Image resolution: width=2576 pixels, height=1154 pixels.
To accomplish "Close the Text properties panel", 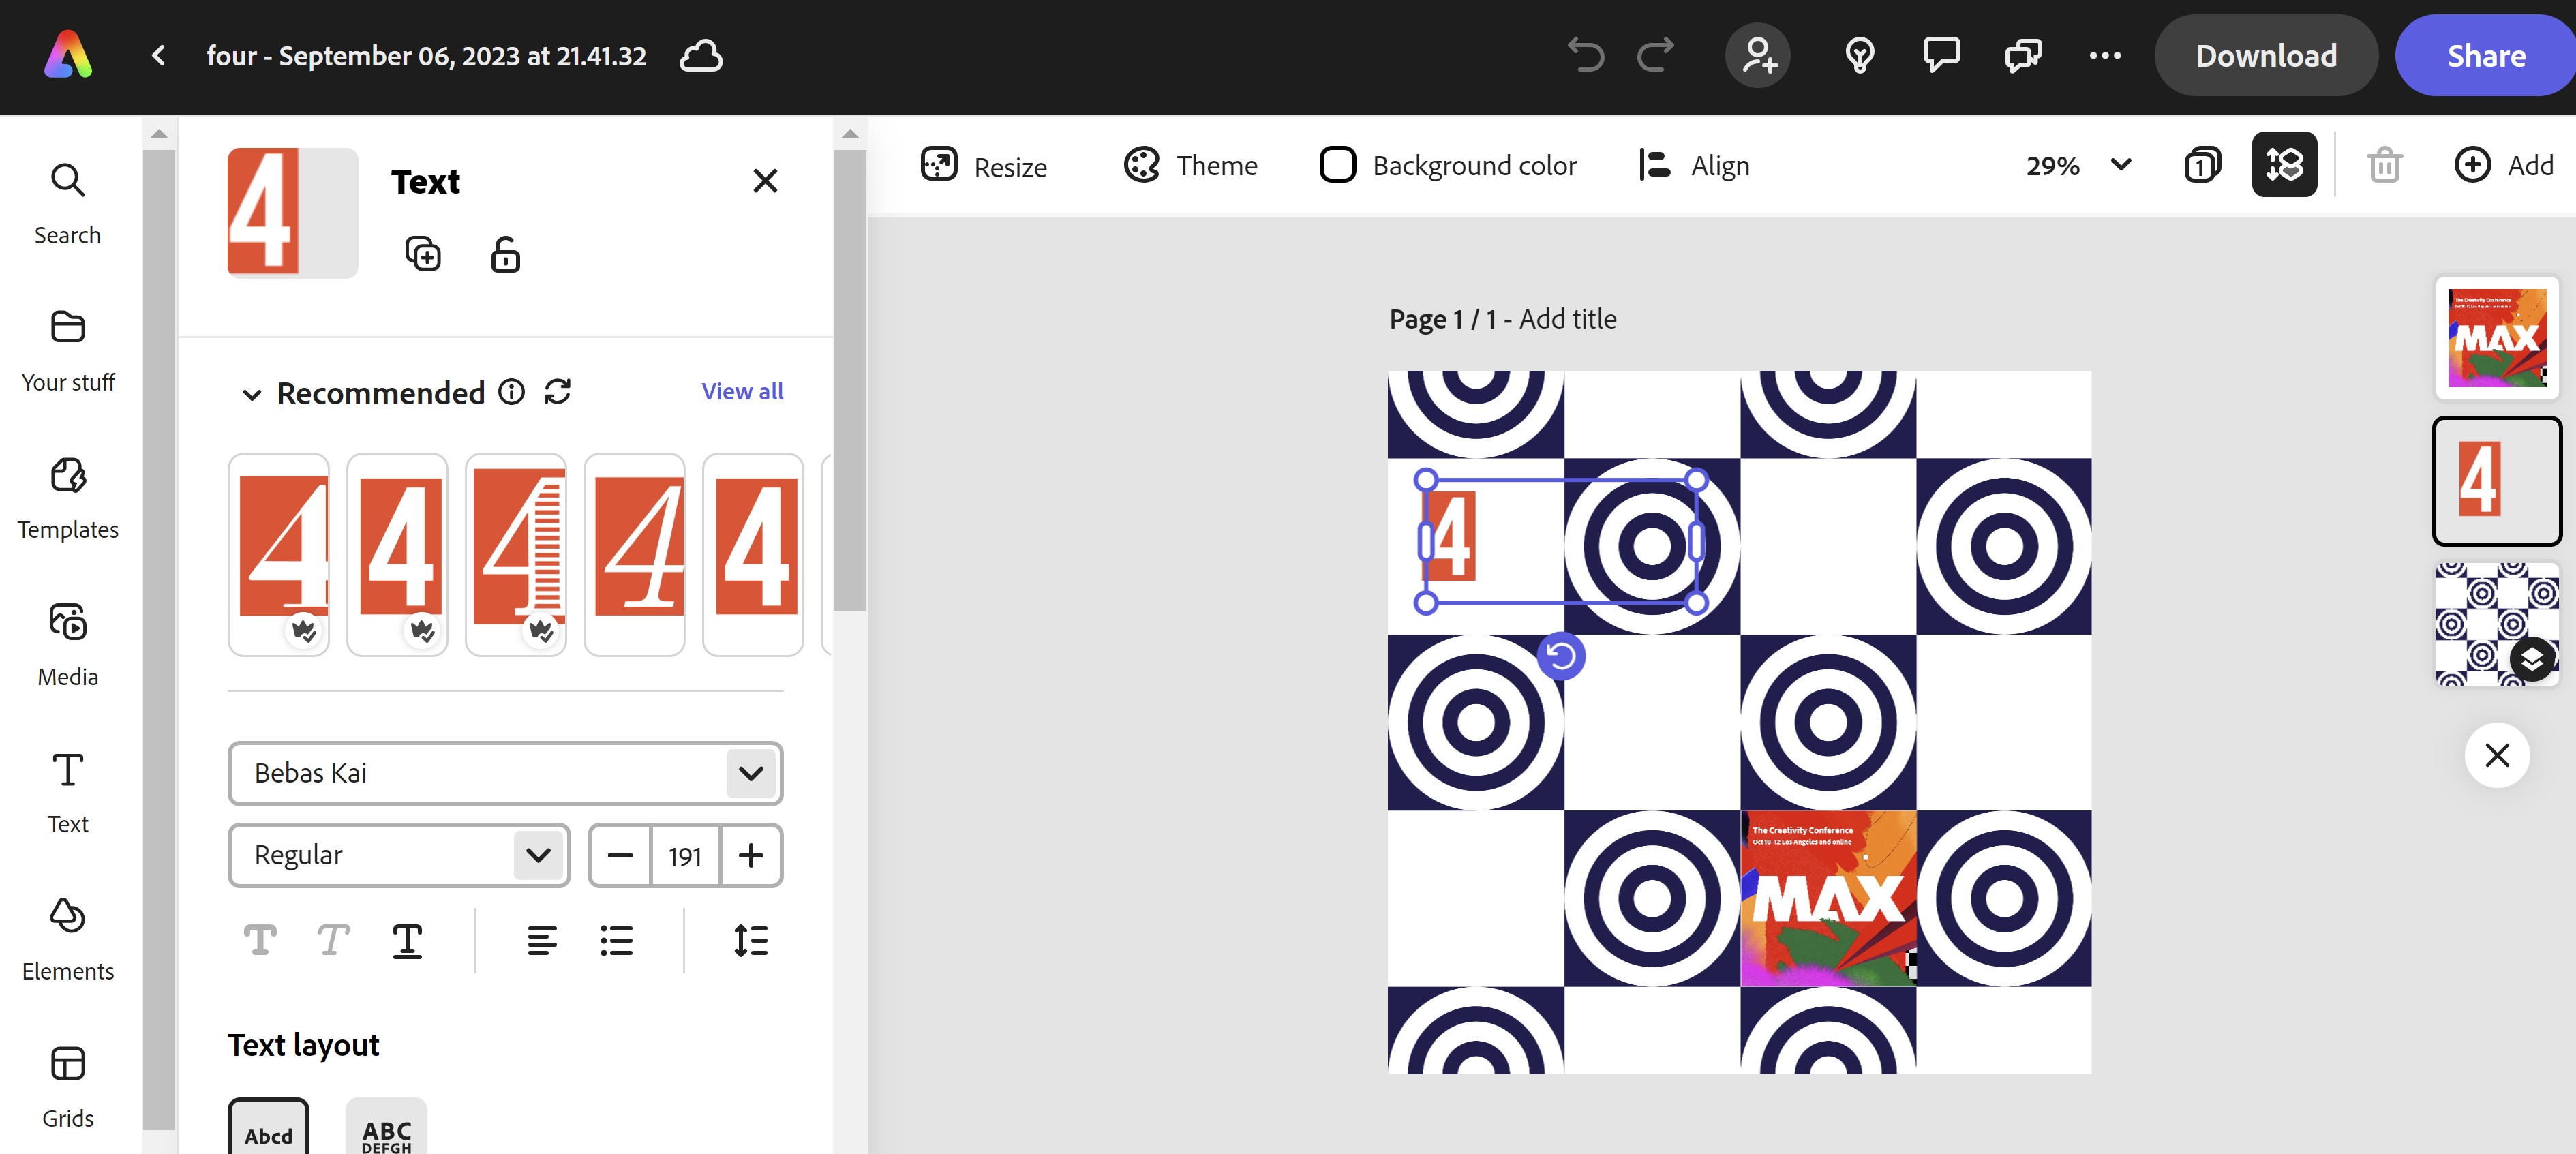I will (765, 181).
